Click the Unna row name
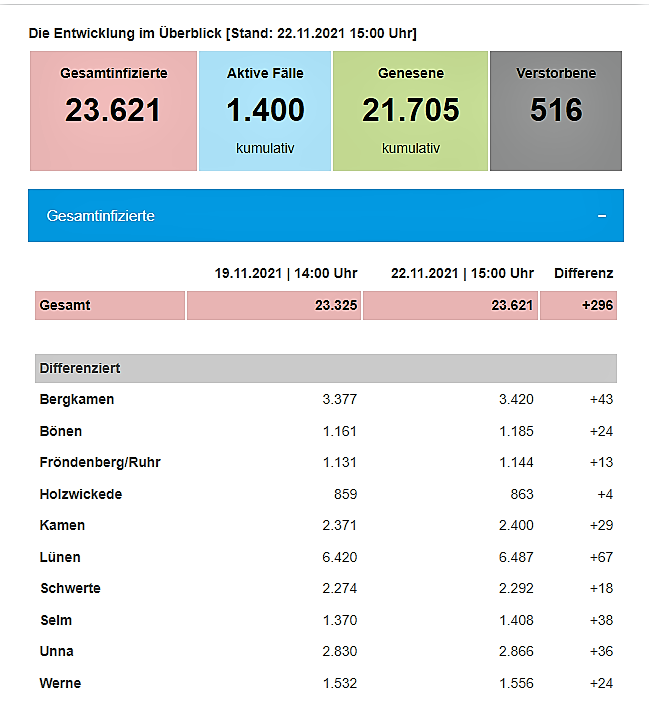The width and height of the screenshot is (649, 711). click(x=56, y=651)
